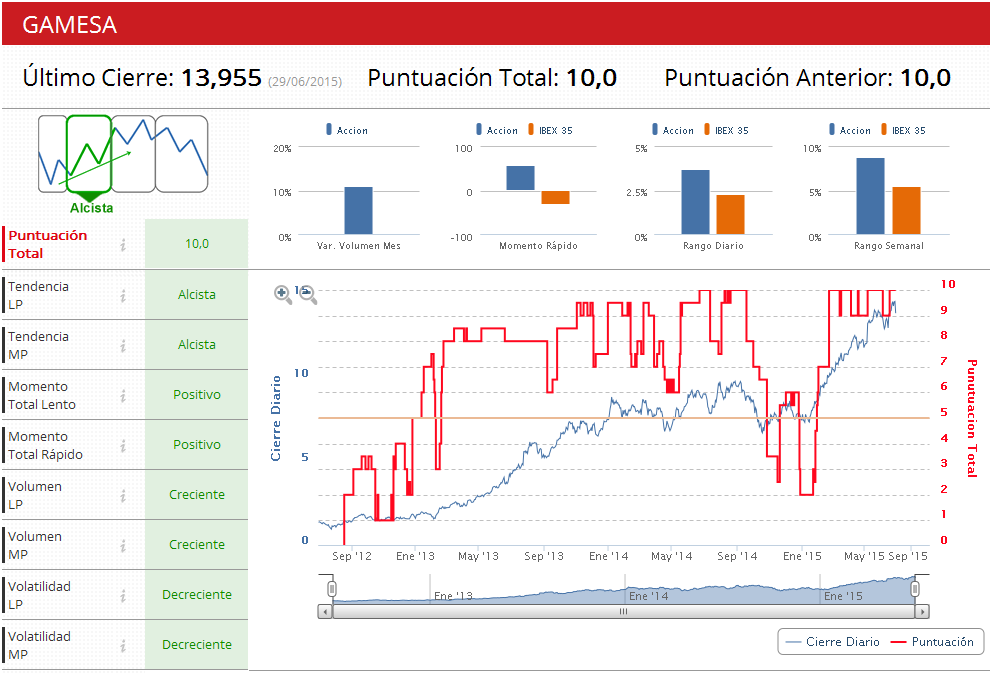This screenshot has width=994, height=674.
Task: Open info icon for Tendencia MP
Action: click(123, 346)
